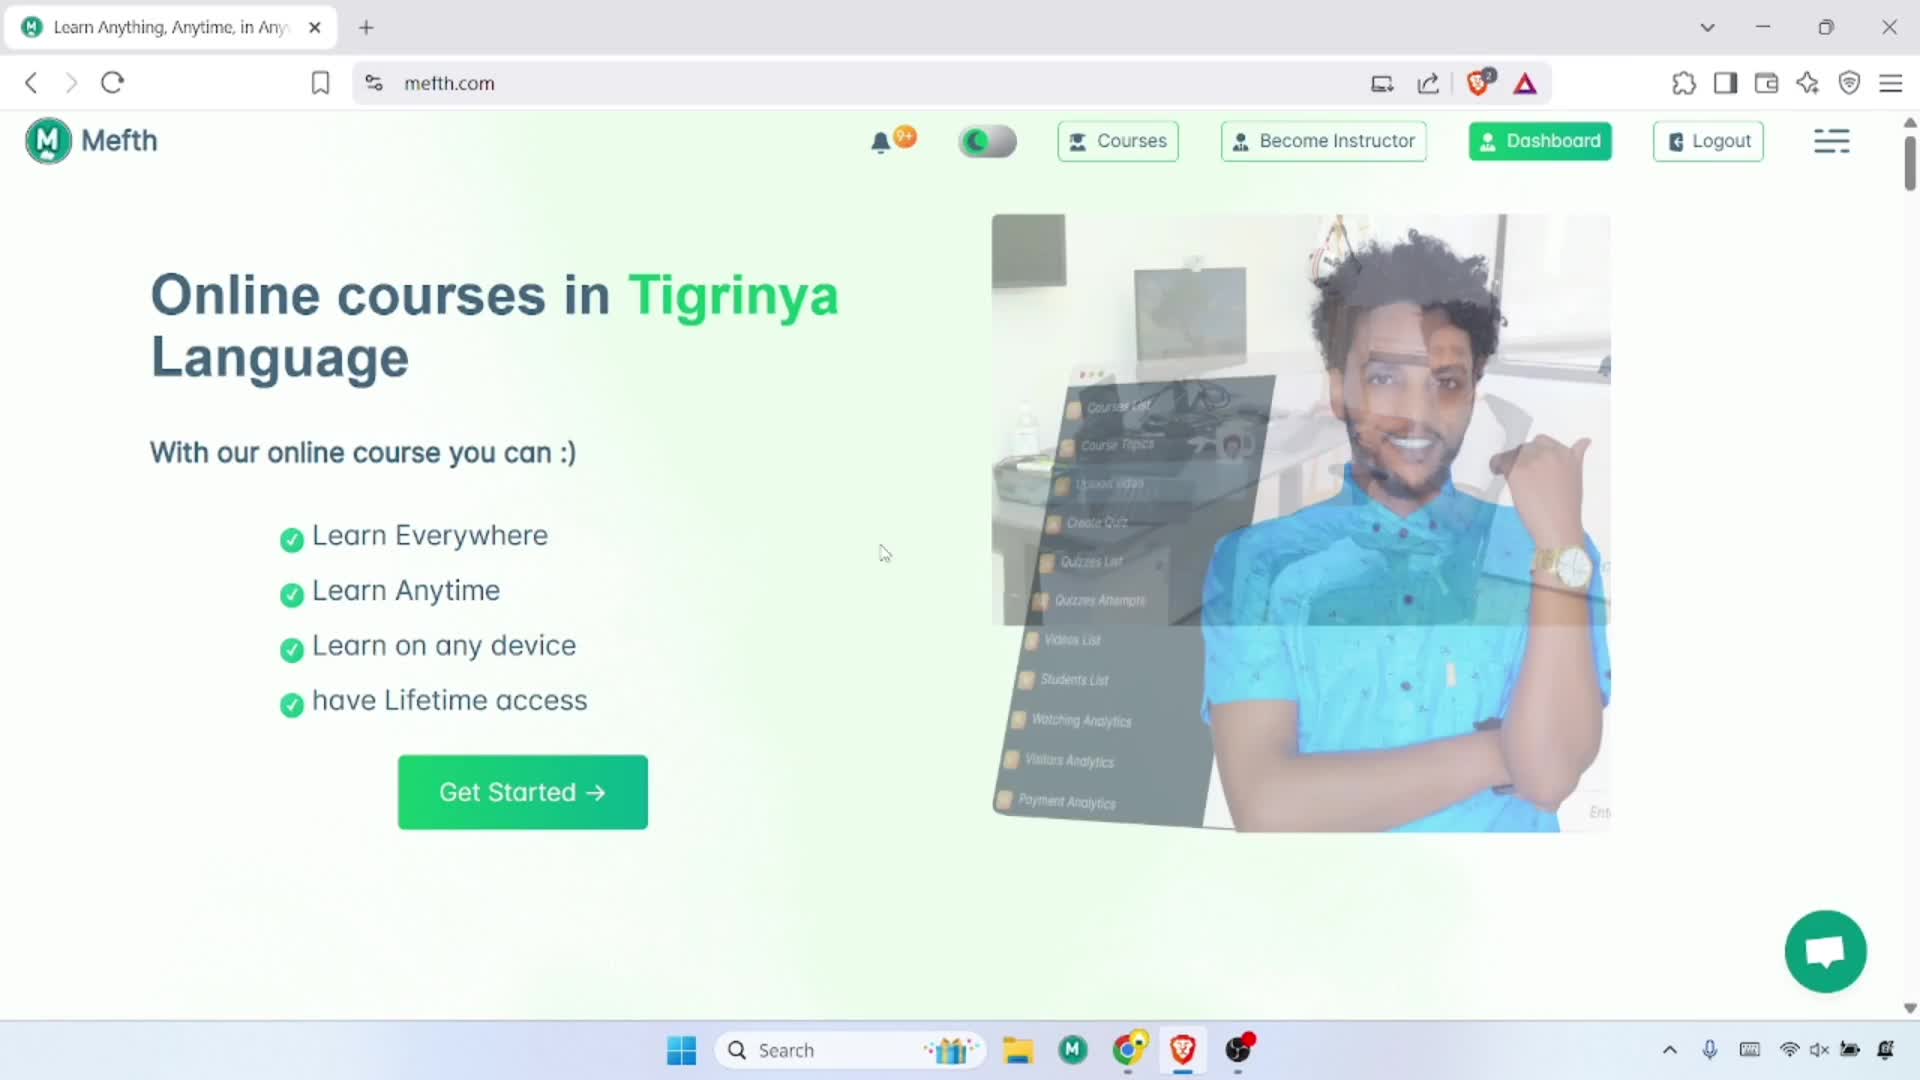This screenshot has width=1920, height=1080.
Task: Launch Leo AI via the sparkle icon
Action: point(1808,83)
